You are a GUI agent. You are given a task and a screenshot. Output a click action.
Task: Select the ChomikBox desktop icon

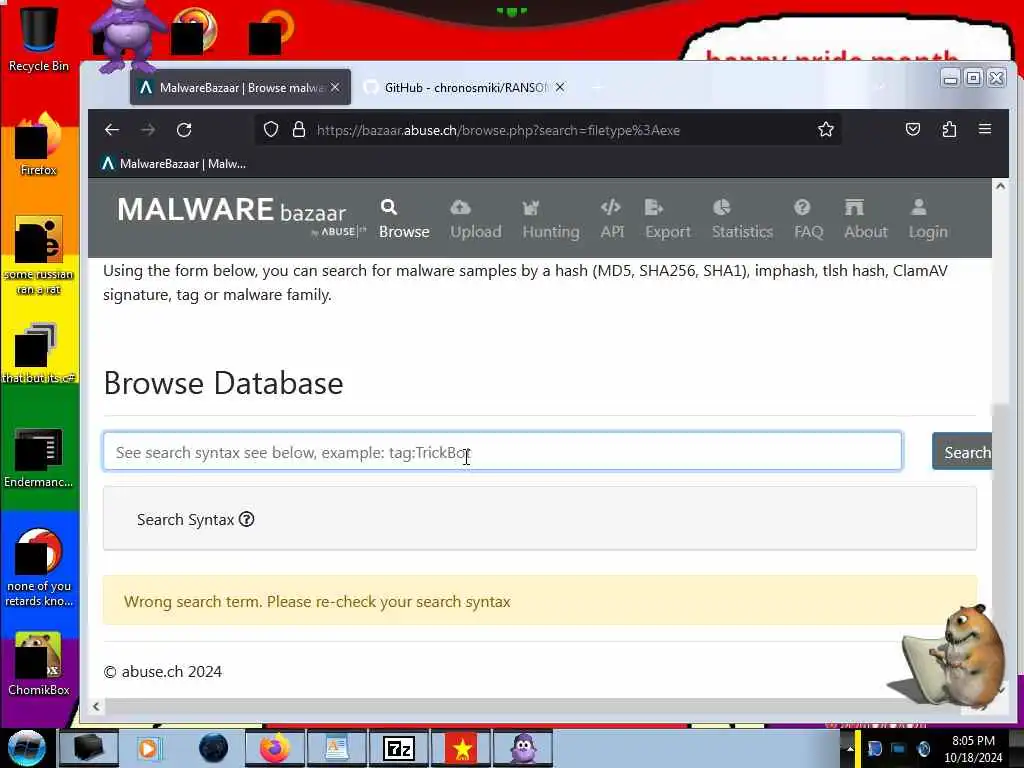(x=38, y=665)
